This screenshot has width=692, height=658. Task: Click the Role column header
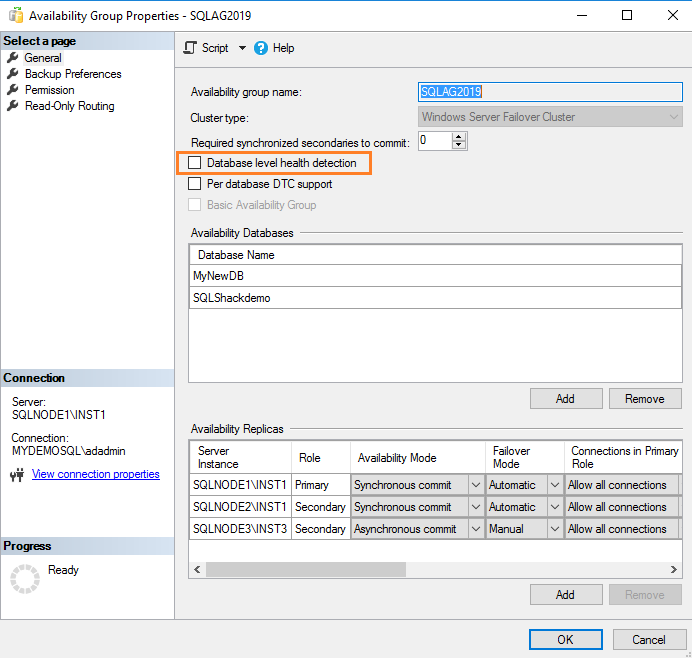[x=321, y=458]
